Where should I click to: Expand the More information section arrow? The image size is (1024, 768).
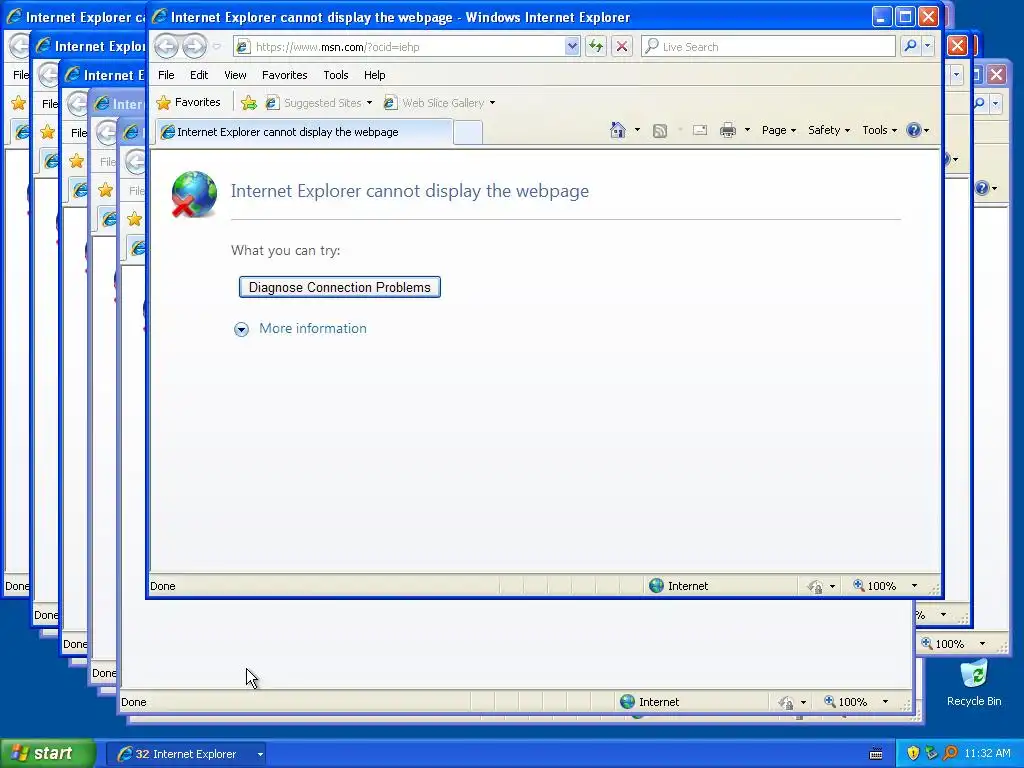pyautogui.click(x=241, y=329)
